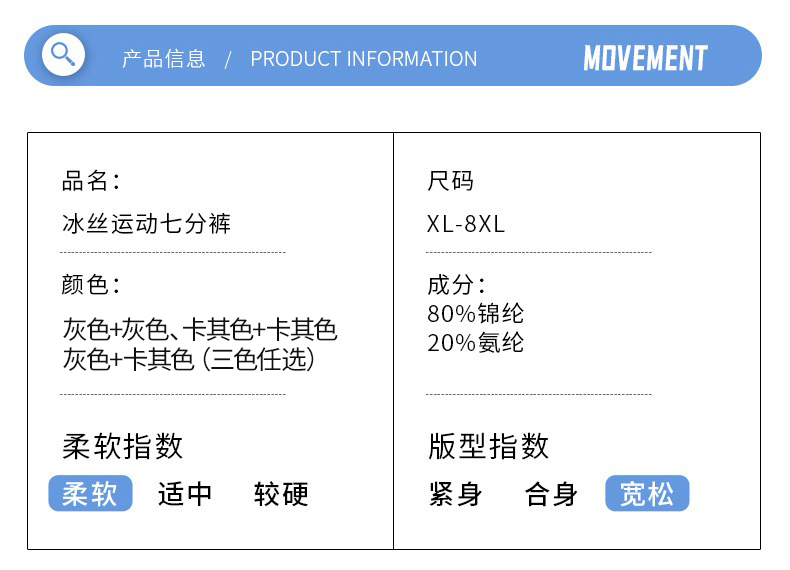Select the 适中 softness option
Screen dimensions: 790x570
click(184, 494)
